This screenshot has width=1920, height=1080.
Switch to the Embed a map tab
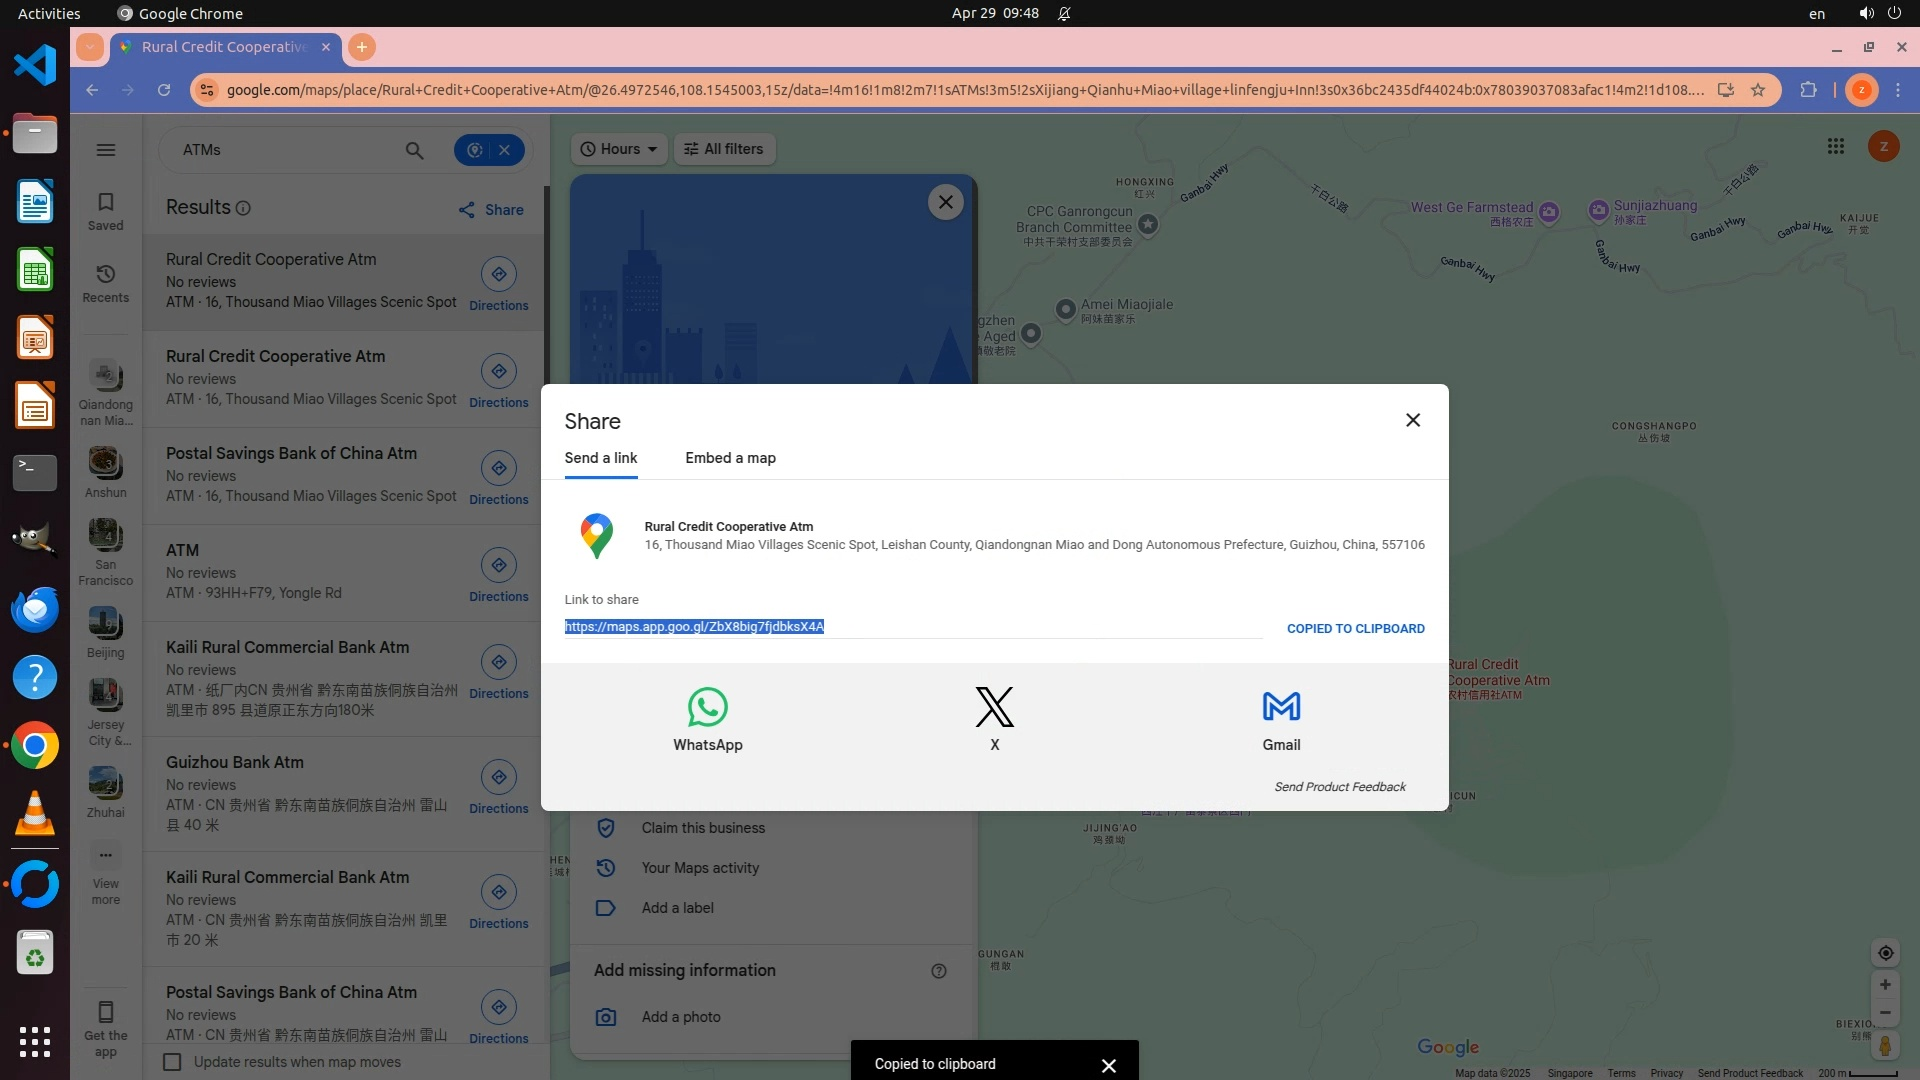730,458
